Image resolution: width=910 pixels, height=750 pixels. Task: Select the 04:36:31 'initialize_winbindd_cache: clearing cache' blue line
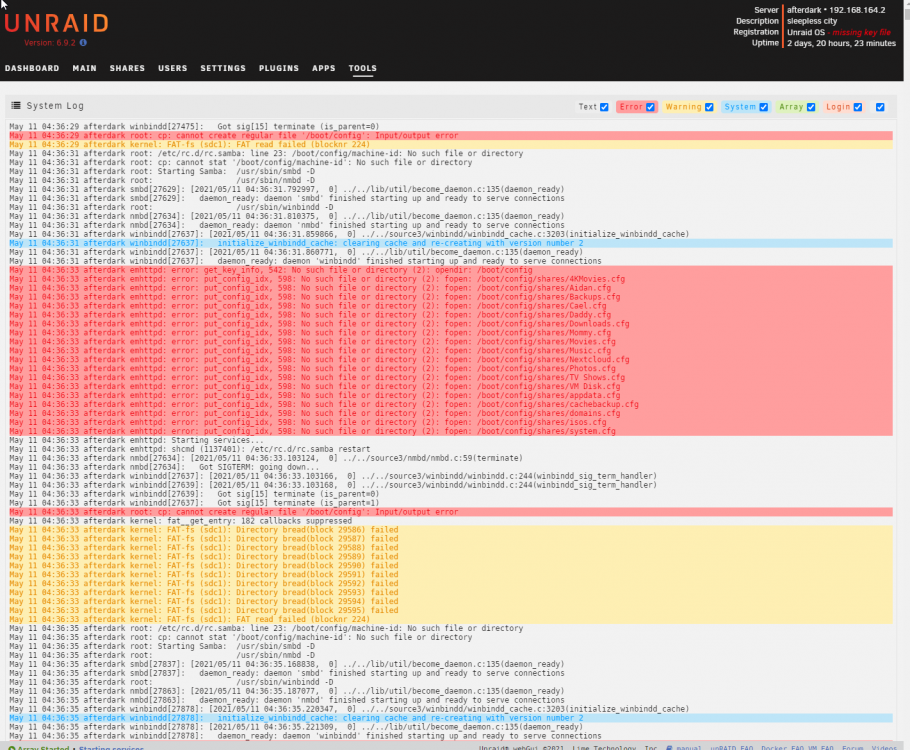pos(450,243)
